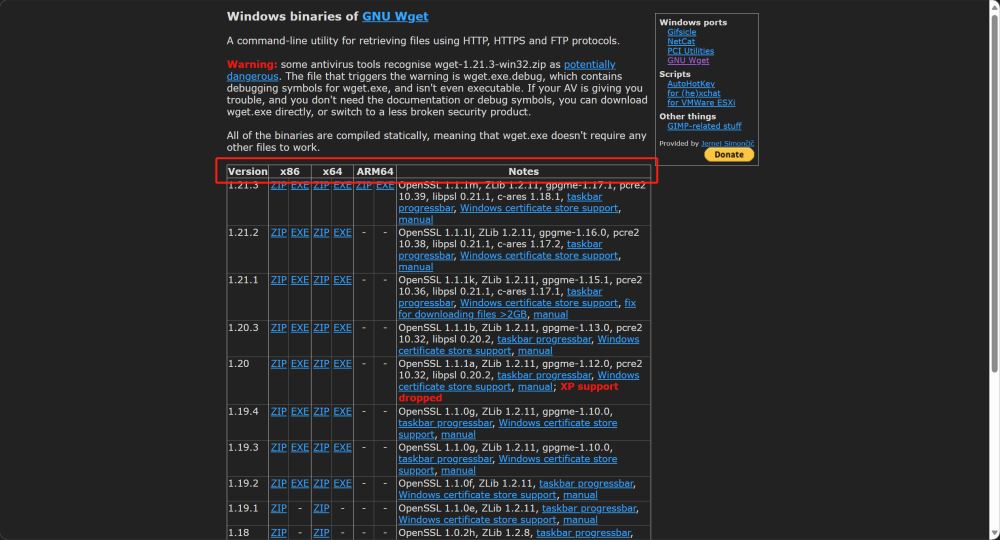Open GIMP-related stuff link
The width and height of the screenshot is (1000, 540).
(704, 126)
